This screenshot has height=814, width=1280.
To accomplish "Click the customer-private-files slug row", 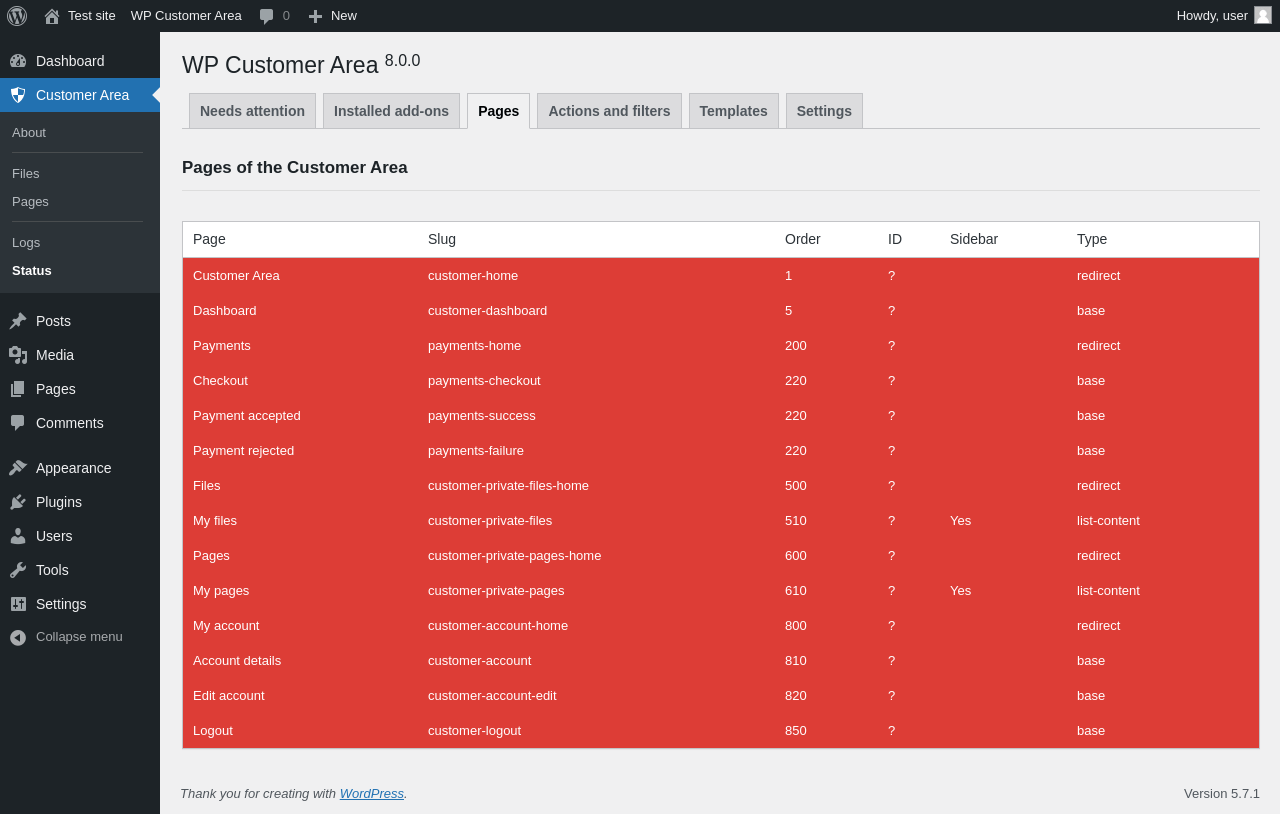I will [x=490, y=520].
